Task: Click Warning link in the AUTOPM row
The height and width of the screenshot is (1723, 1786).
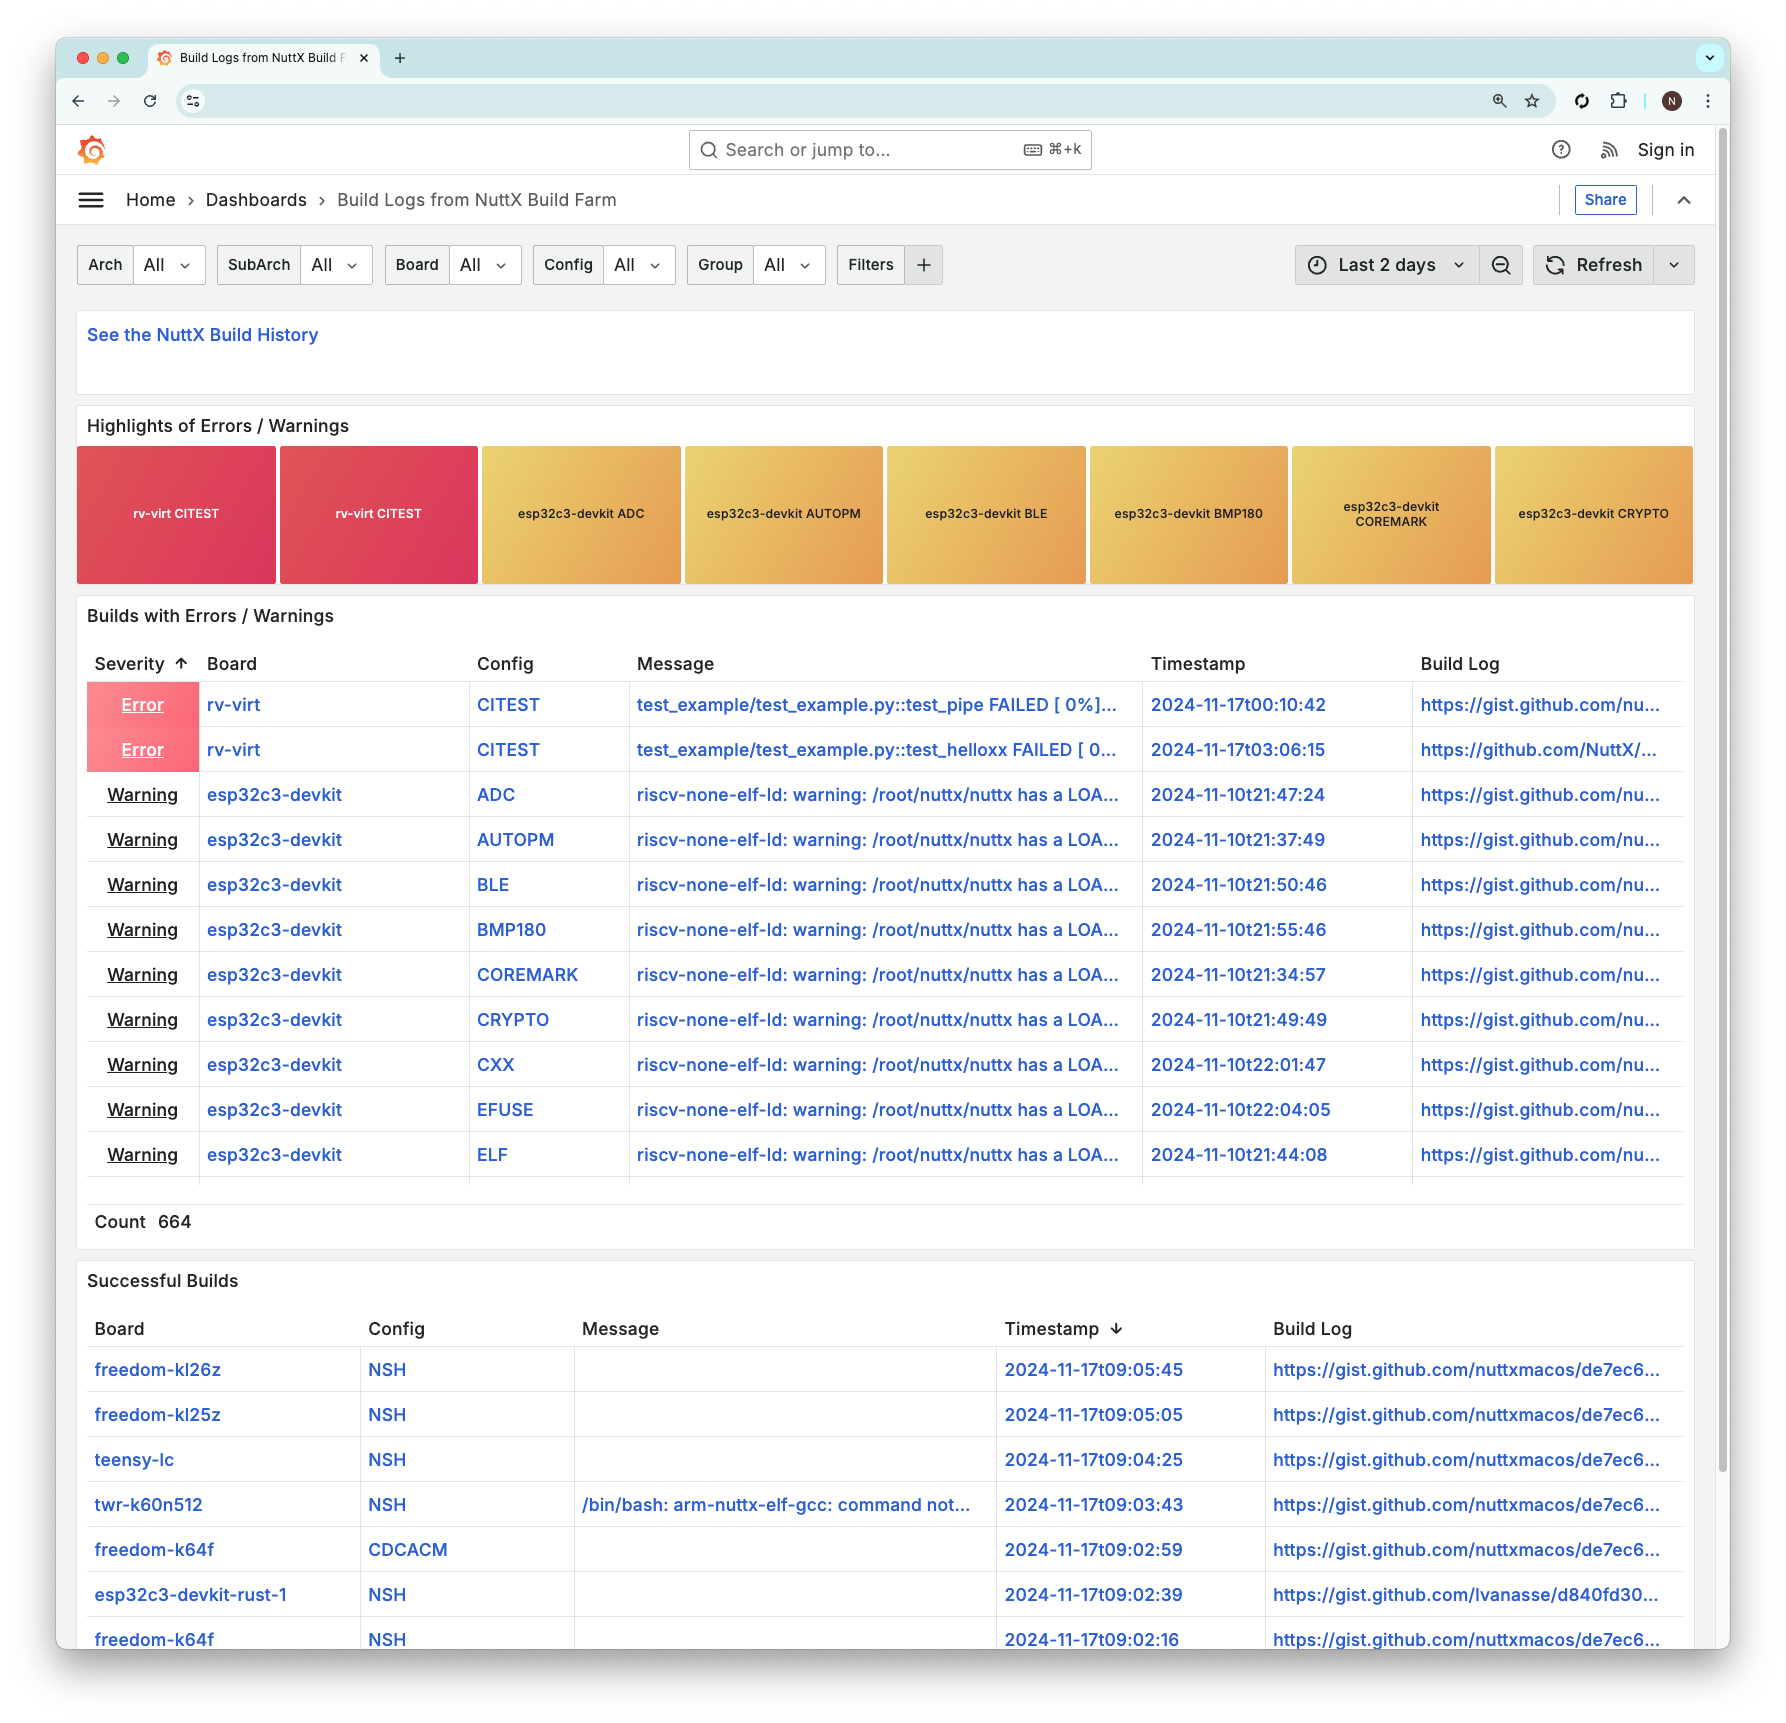Action: tap(143, 840)
